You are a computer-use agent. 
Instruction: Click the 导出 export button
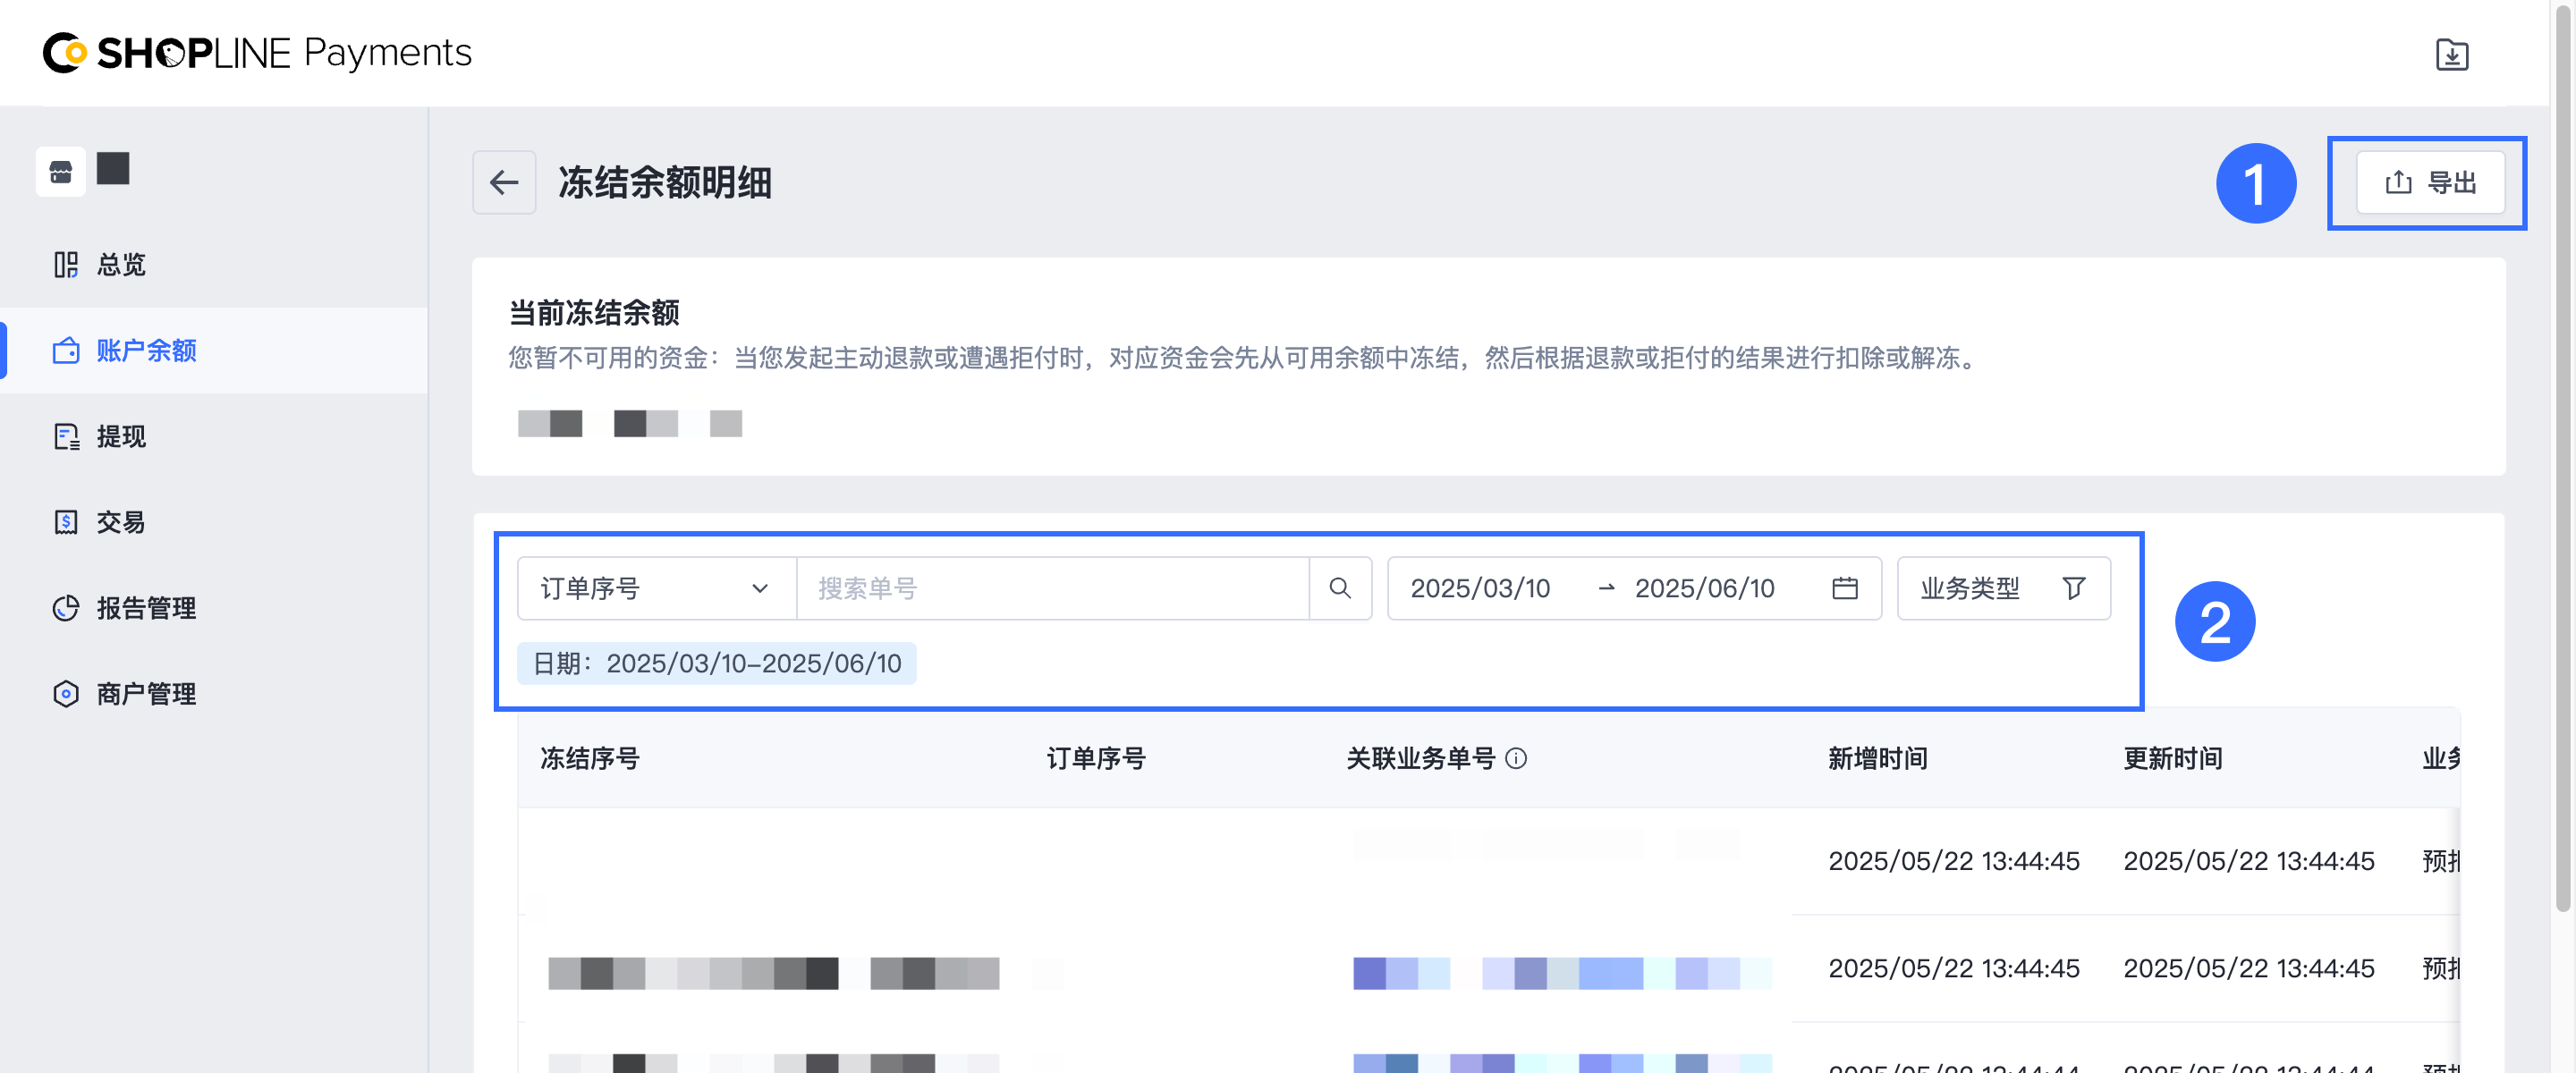(2430, 183)
